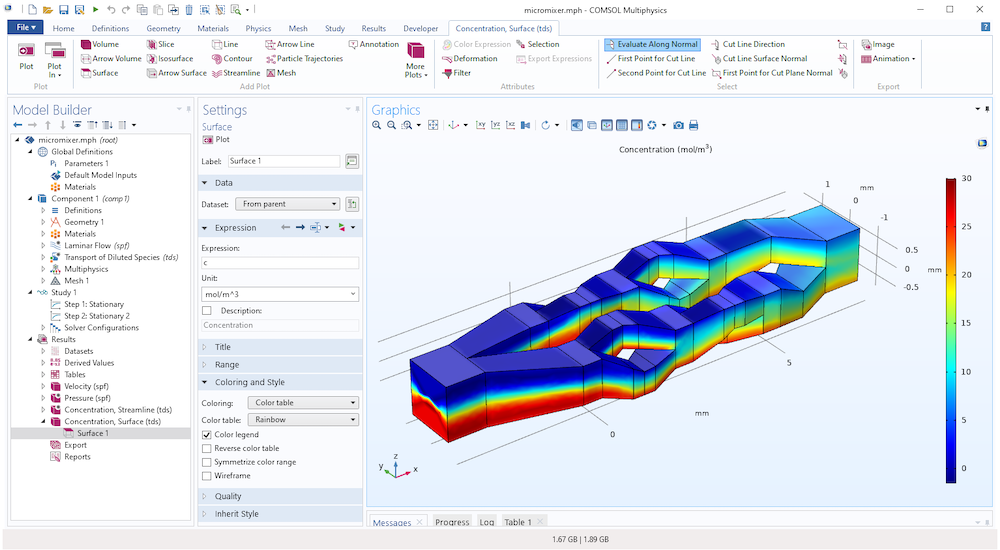Toggle the Color legend checkbox
1000x550 pixels.
207,435
